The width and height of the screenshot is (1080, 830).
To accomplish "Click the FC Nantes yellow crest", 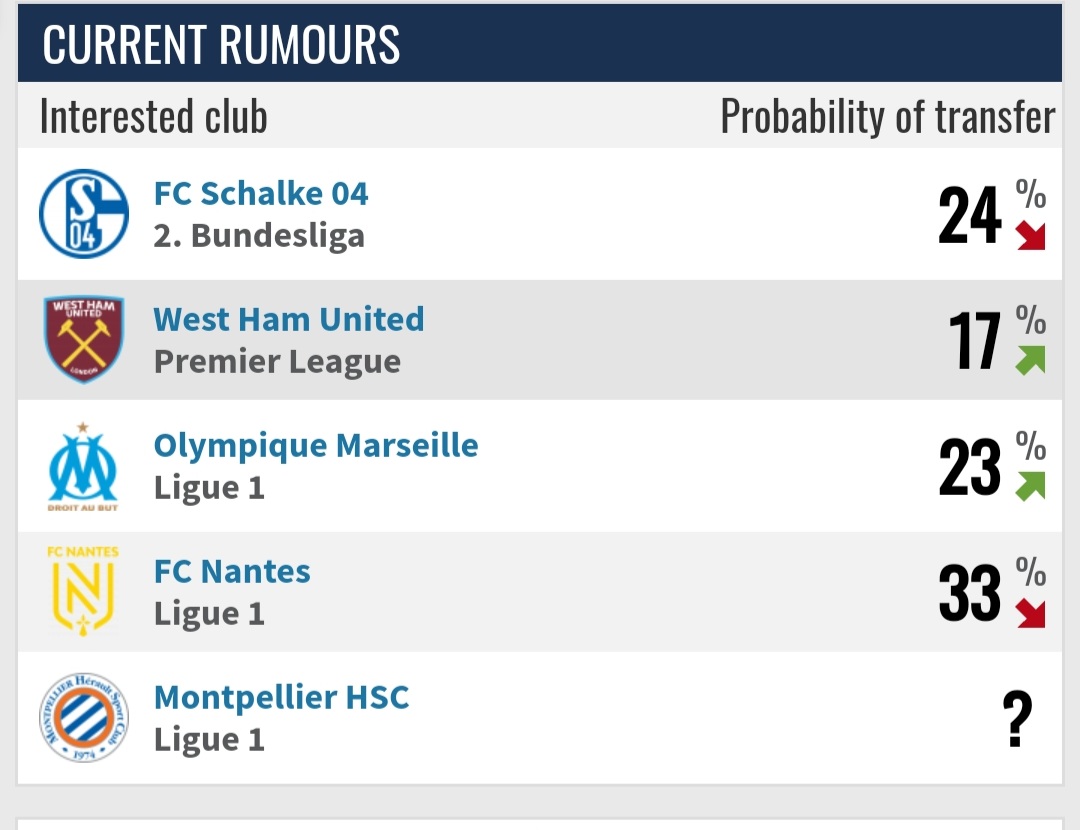I will (83, 591).
